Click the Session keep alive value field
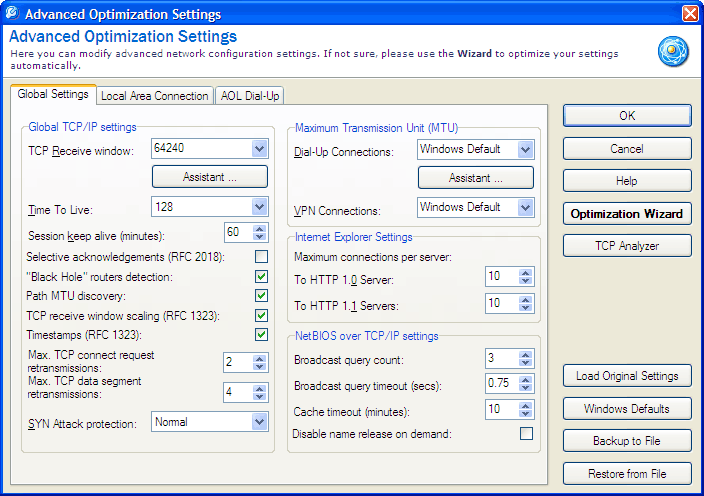The height and width of the screenshot is (496, 704). click(238, 233)
